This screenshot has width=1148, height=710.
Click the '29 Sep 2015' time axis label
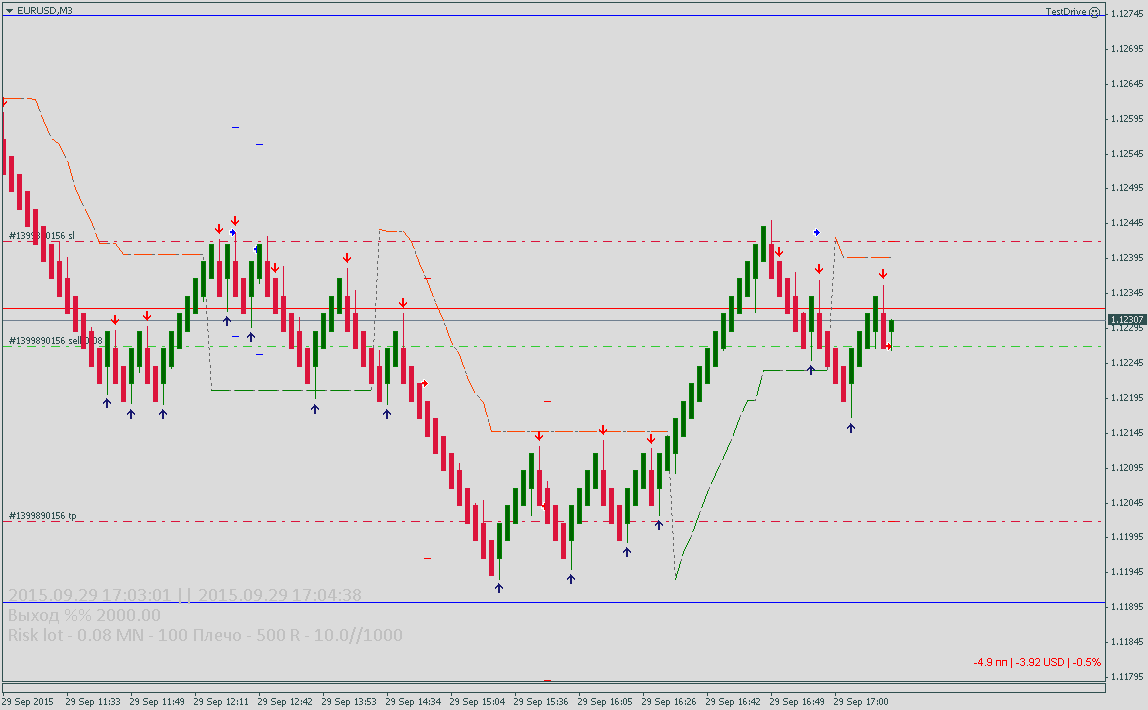28,702
